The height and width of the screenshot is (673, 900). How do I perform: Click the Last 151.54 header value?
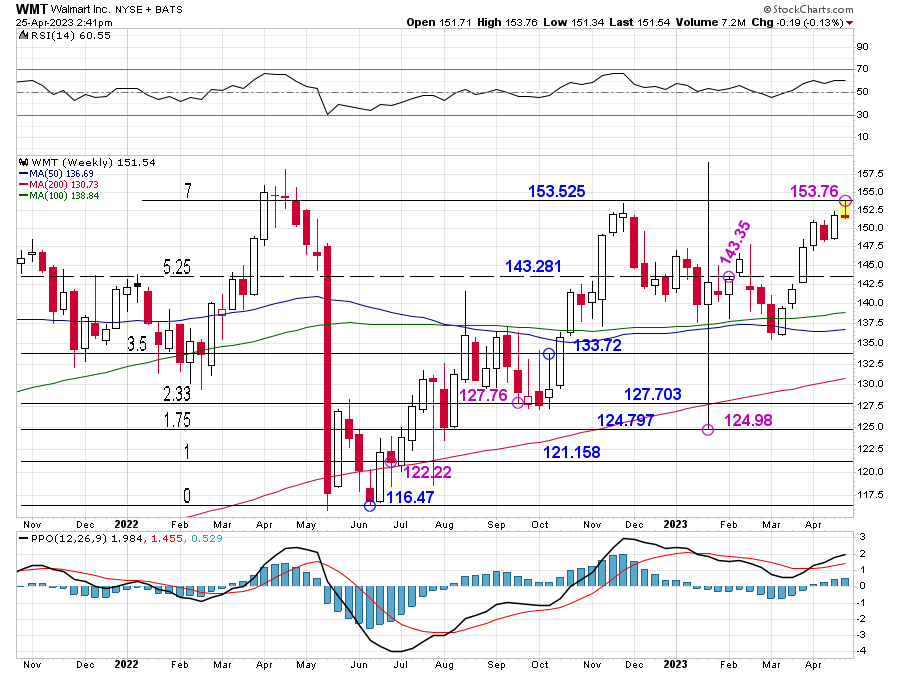coord(639,22)
